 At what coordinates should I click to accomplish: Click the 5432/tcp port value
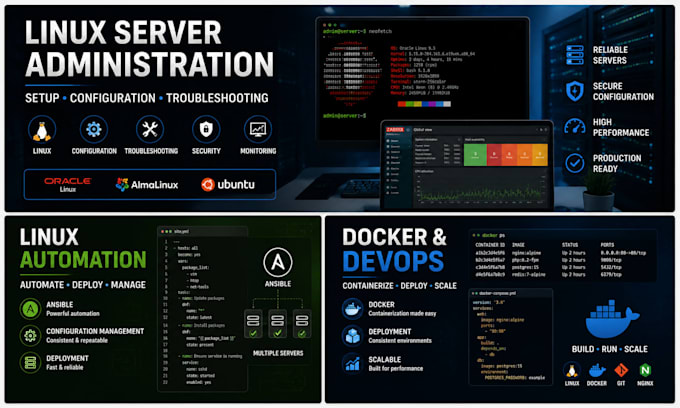[x=611, y=267]
